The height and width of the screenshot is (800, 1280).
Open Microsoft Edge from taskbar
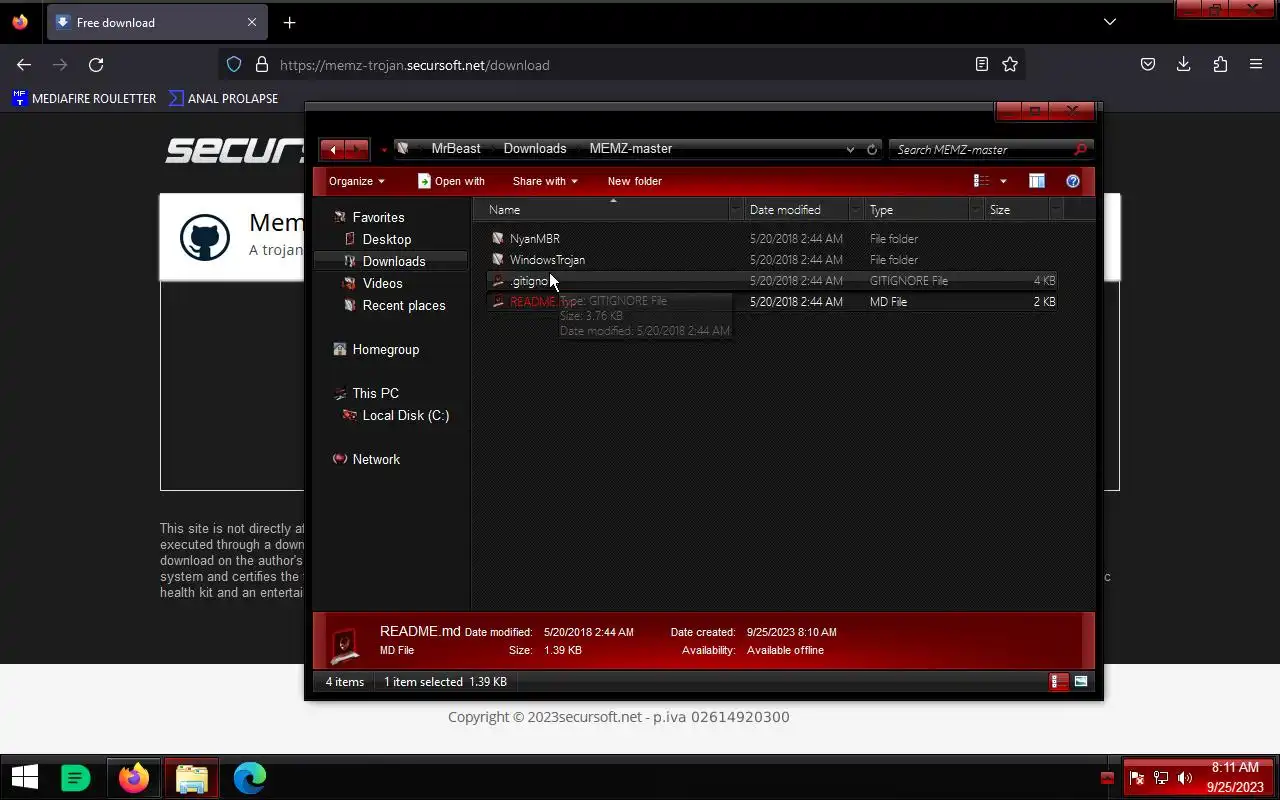tap(249, 777)
